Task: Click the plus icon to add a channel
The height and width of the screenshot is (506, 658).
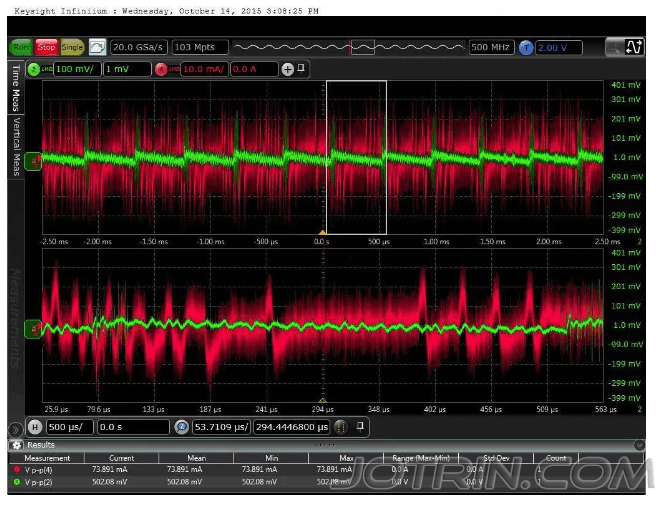Action: tap(287, 69)
